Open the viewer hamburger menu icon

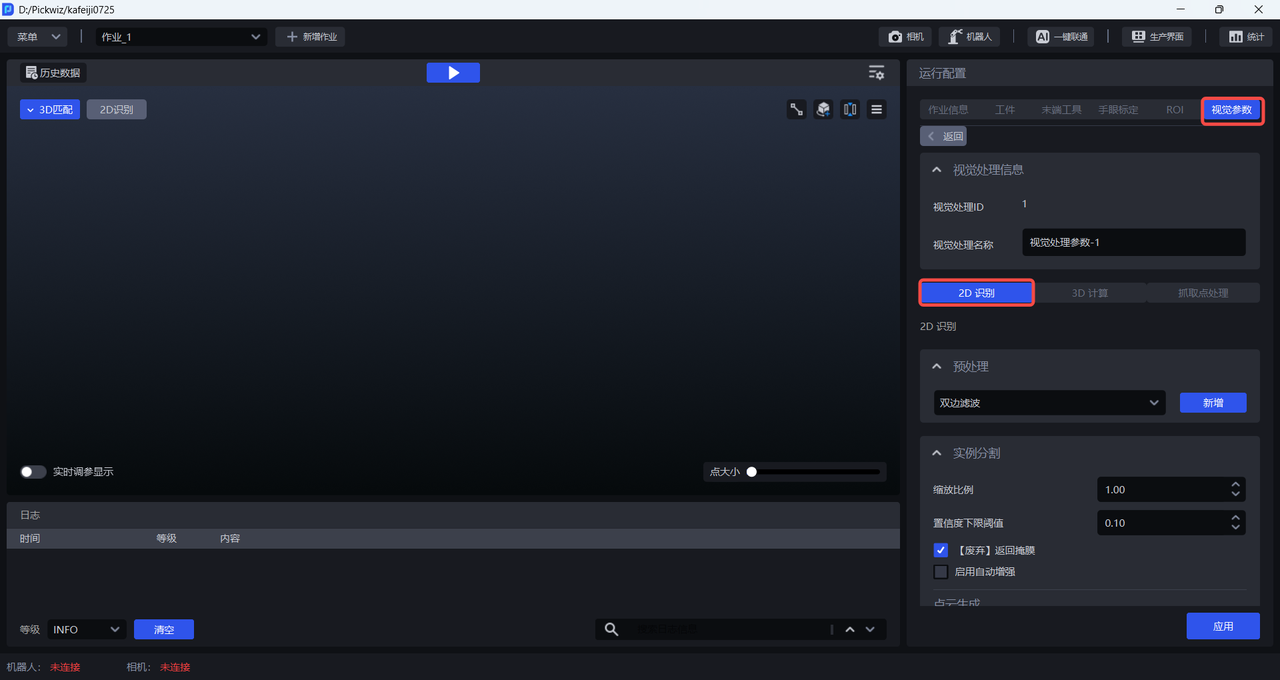pyautogui.click(x=877, y=110)
